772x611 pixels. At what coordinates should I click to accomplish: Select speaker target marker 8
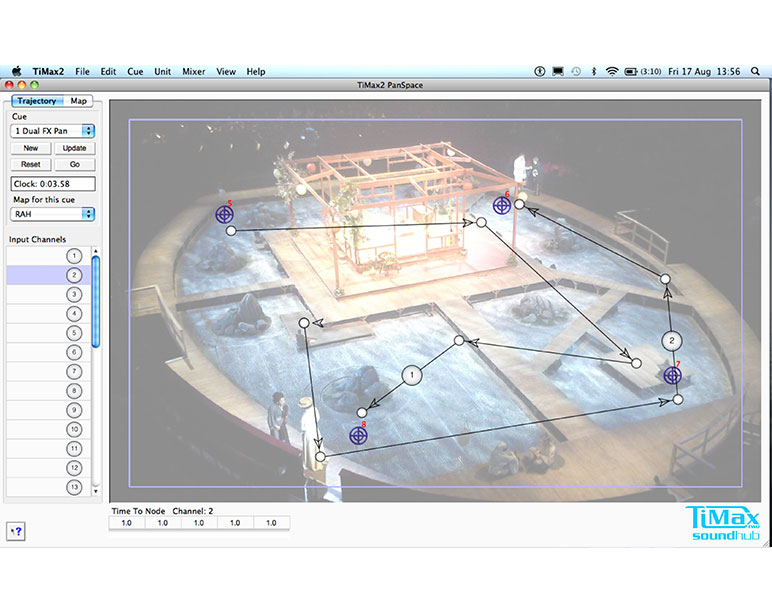358,435
